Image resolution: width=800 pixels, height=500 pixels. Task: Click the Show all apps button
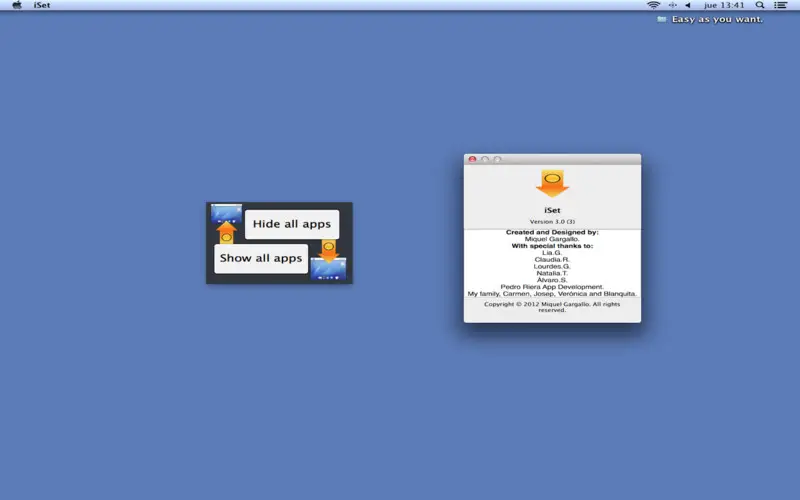[x=261, y=258]
